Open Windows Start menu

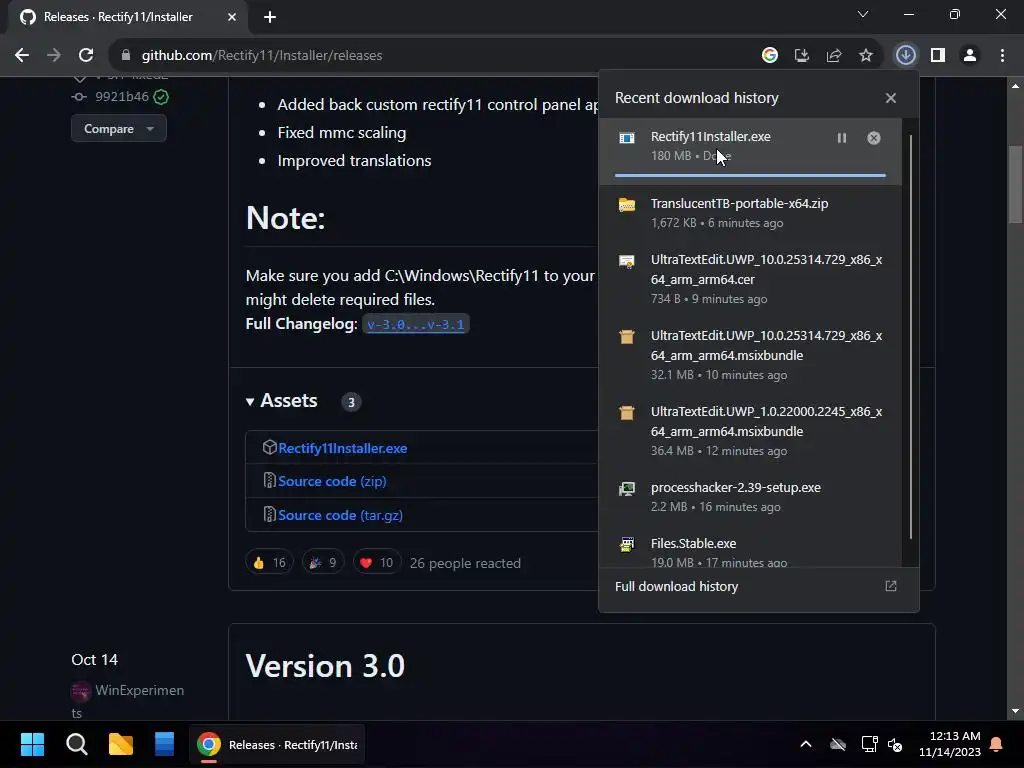(x=32, y=744)
